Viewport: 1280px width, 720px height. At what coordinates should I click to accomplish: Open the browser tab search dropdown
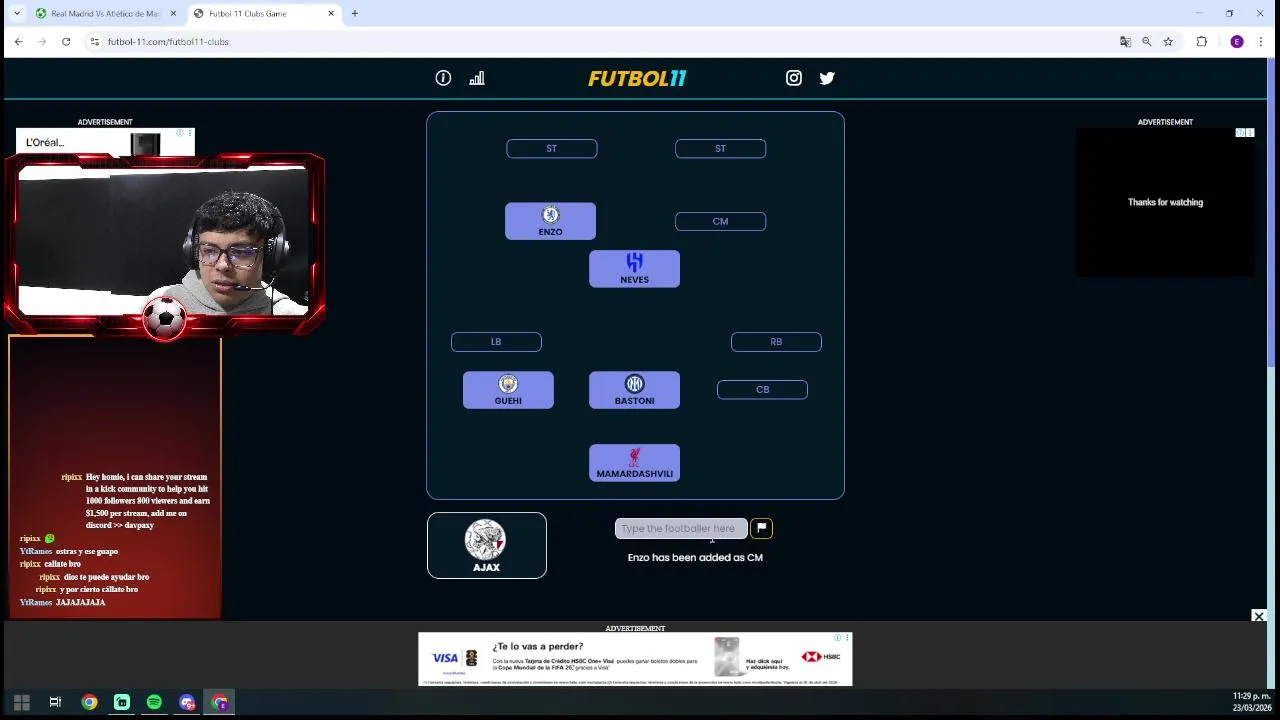tap(16, 13)
